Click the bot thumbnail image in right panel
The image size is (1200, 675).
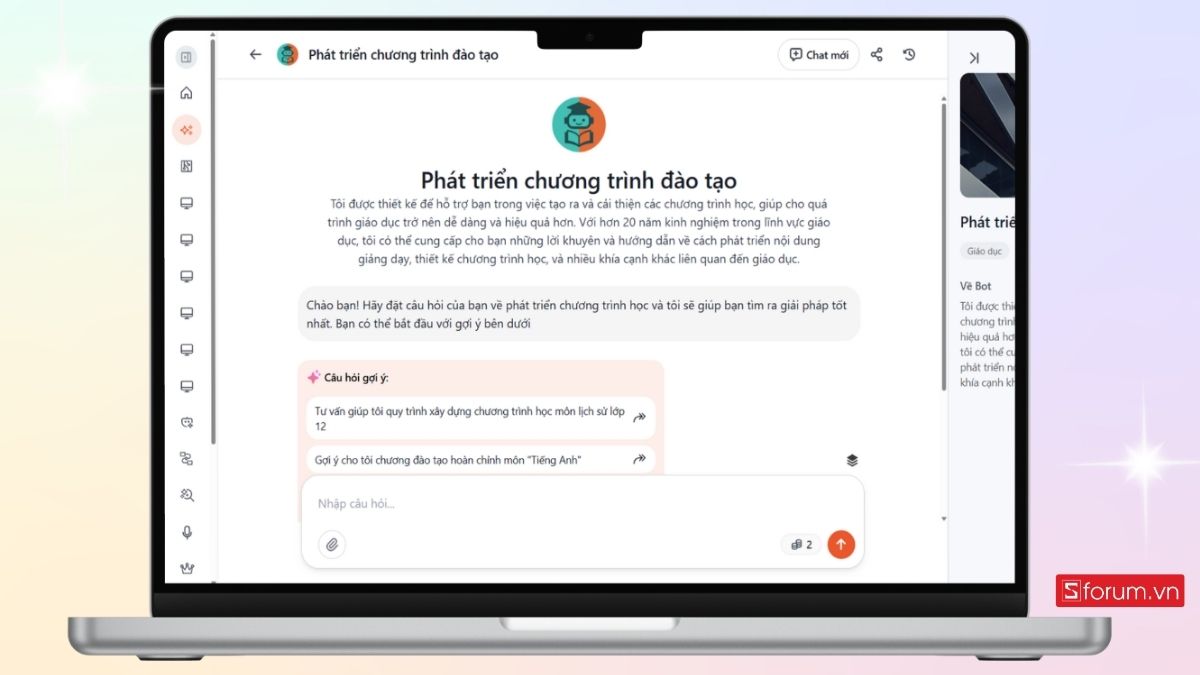pyautogui.click(x=987, y=135)
